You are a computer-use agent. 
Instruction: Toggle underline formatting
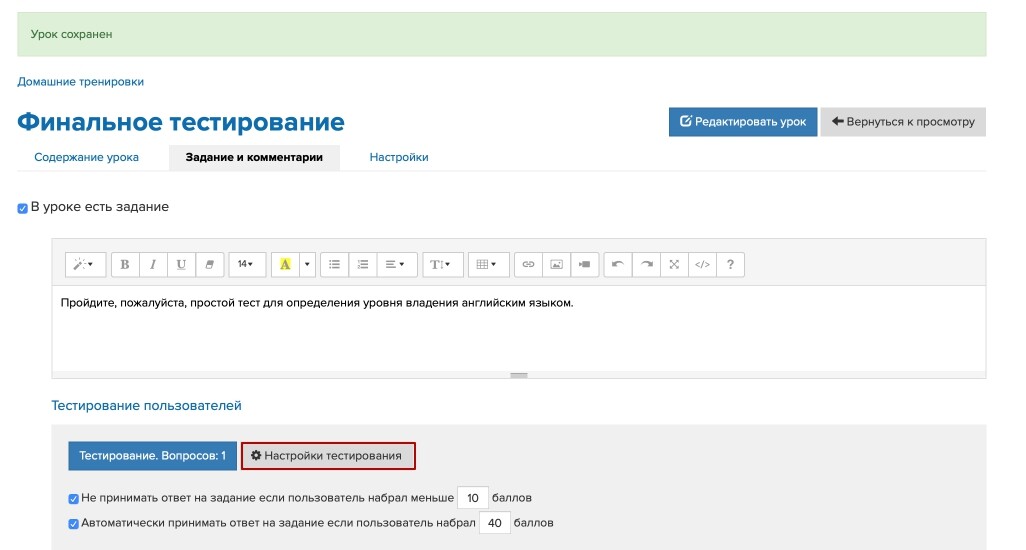click(x=181, y=264)
